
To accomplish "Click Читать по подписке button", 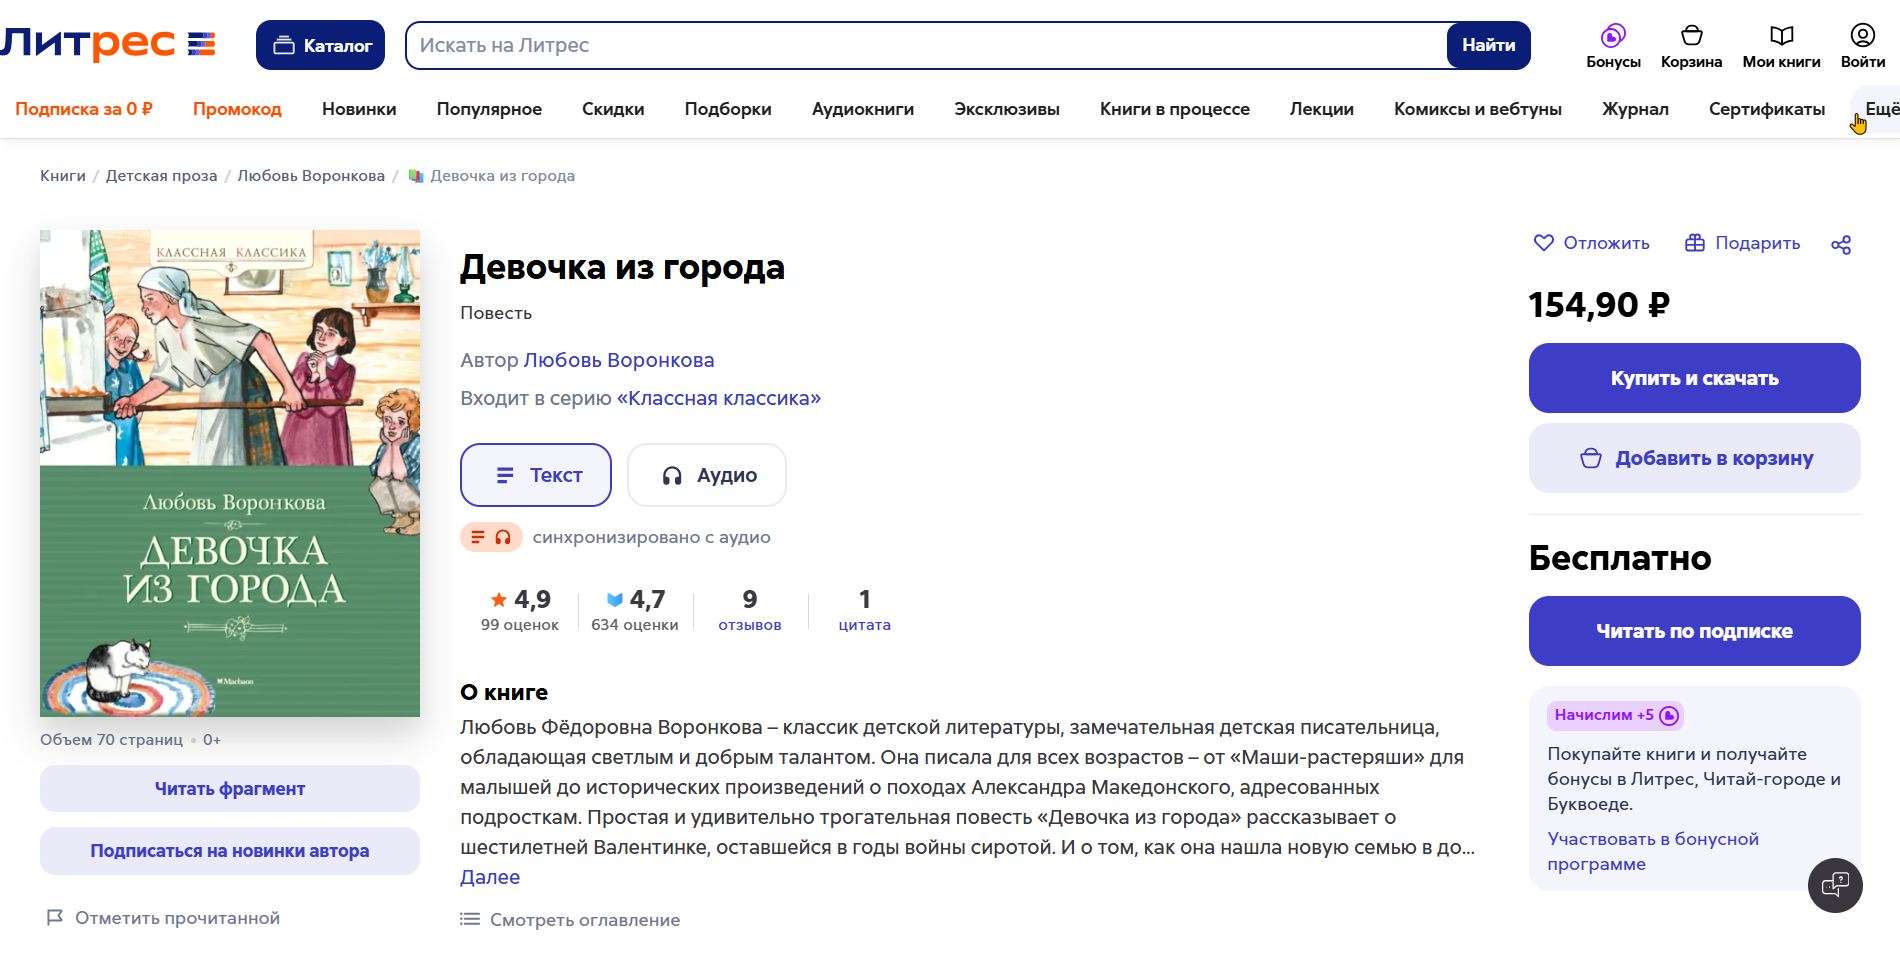I will pos(1695,631).
